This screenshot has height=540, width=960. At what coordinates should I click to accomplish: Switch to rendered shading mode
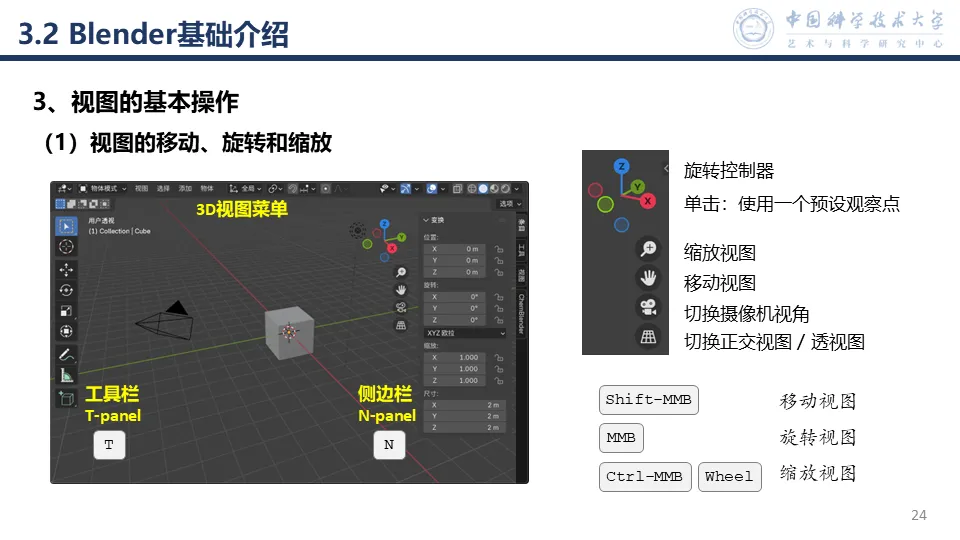[x=505, y=189]
